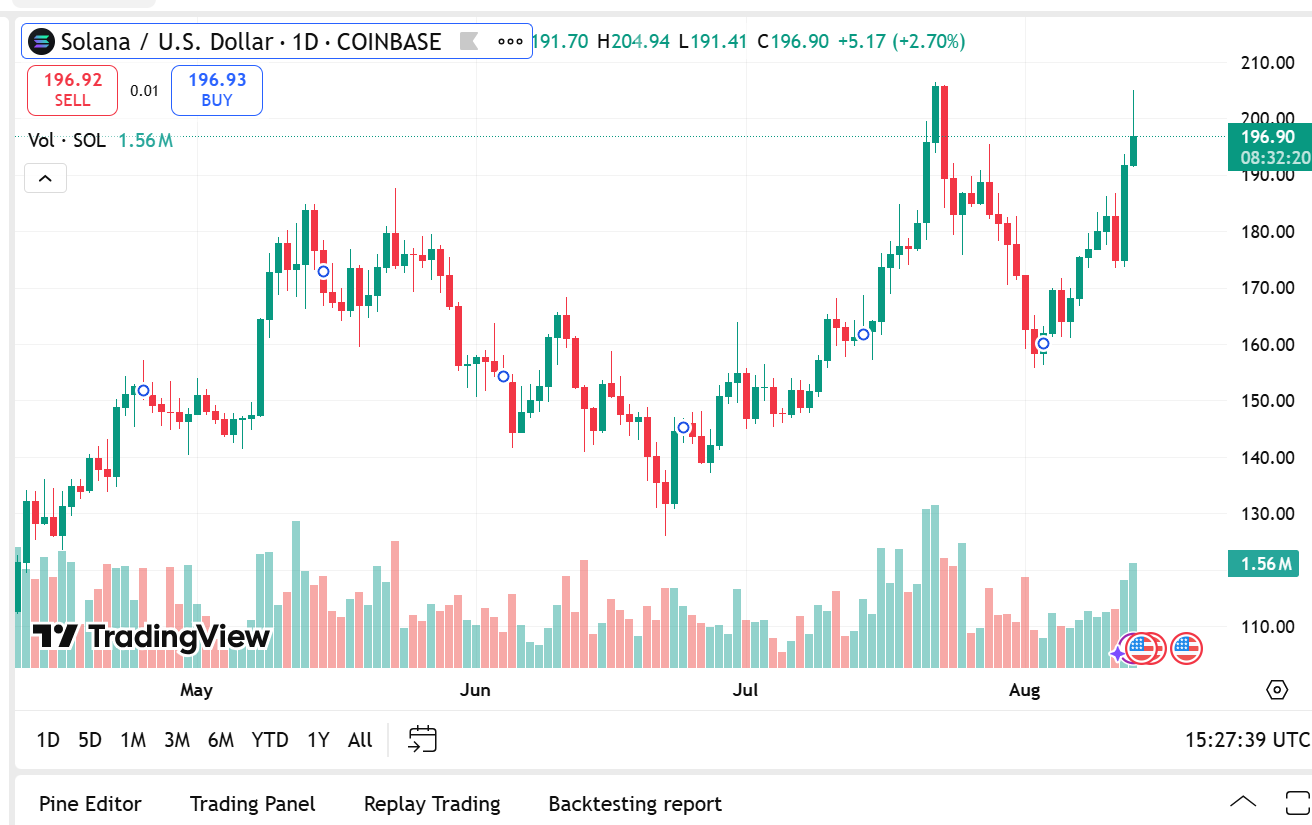Screen dimensions: 1312x825
Task: Collapse the indicator legend with the up chevron
Action: [45, 179]
